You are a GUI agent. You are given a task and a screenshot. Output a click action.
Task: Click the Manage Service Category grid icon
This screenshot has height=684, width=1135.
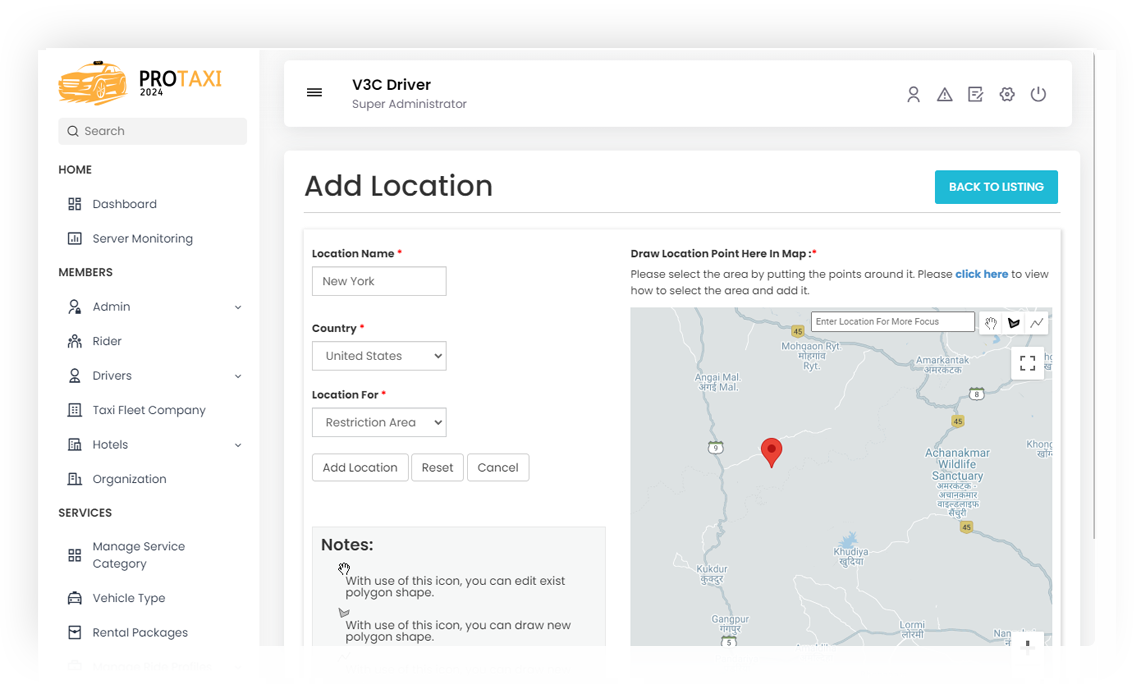pyautogui.click(x=75, y=555)
